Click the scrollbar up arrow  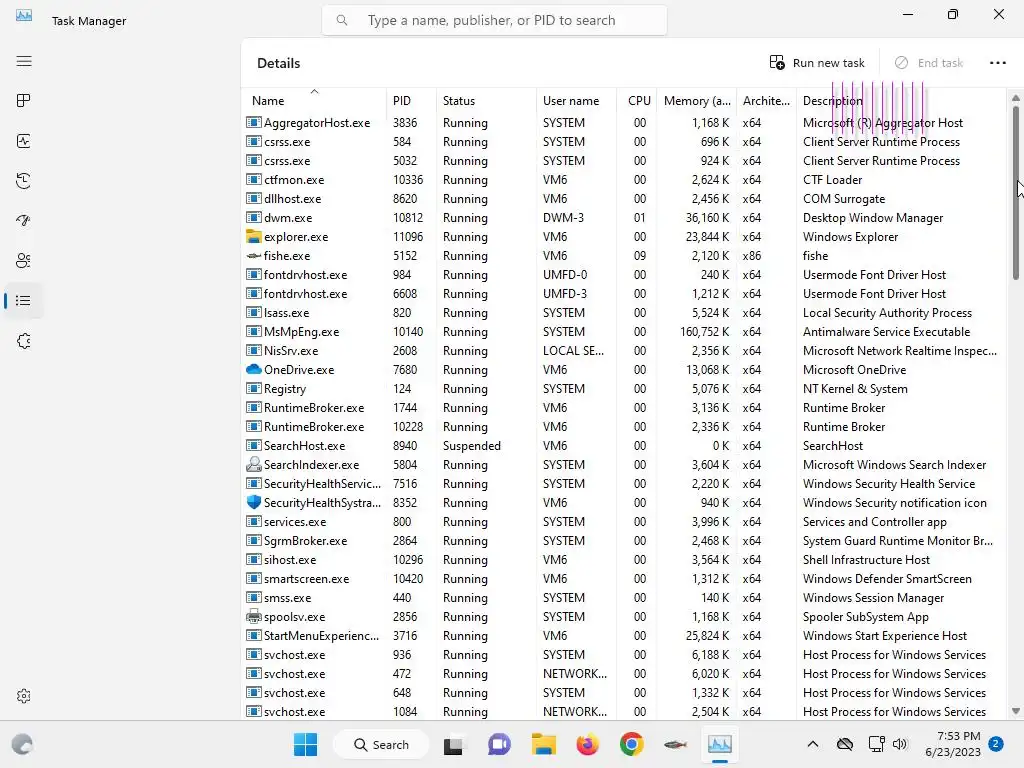tap(1016, 98)
